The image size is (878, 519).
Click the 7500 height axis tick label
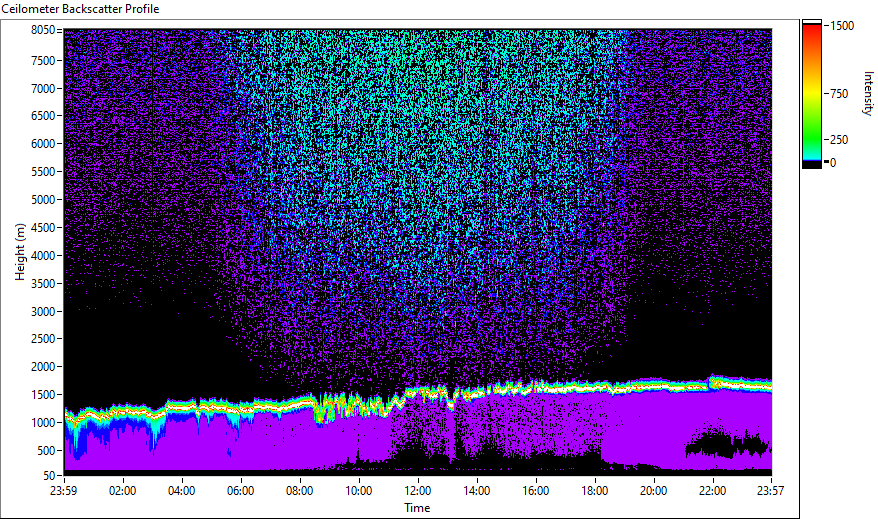pos(43,60)
